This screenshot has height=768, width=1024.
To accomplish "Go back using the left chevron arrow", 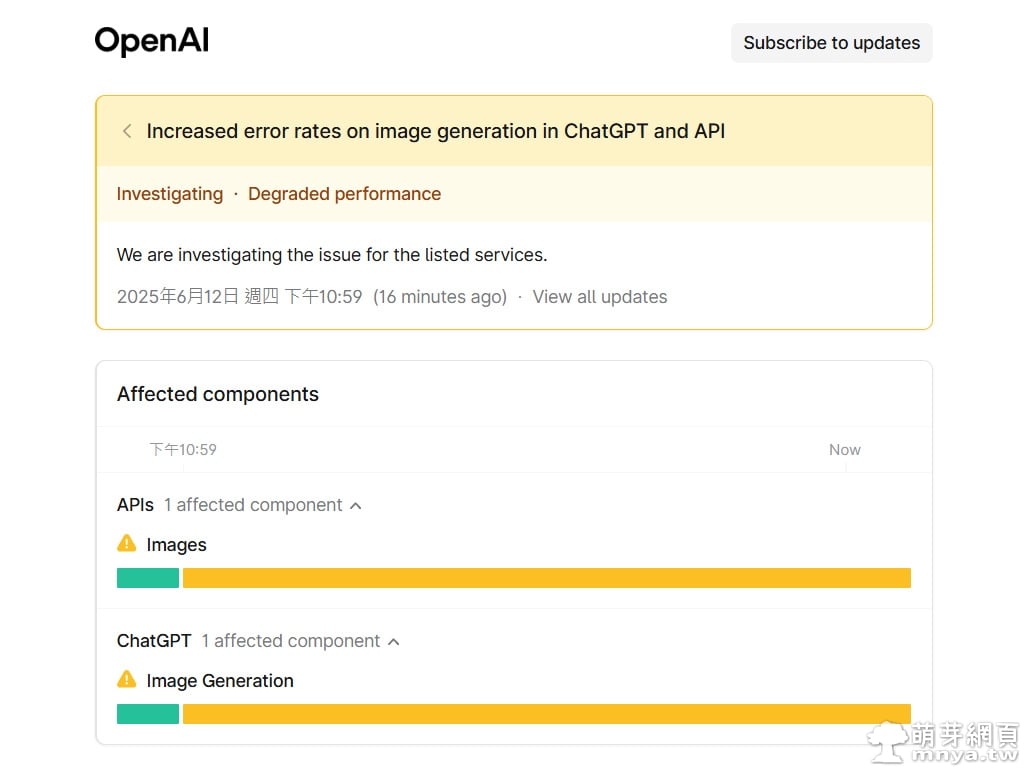I will (127, 131).
